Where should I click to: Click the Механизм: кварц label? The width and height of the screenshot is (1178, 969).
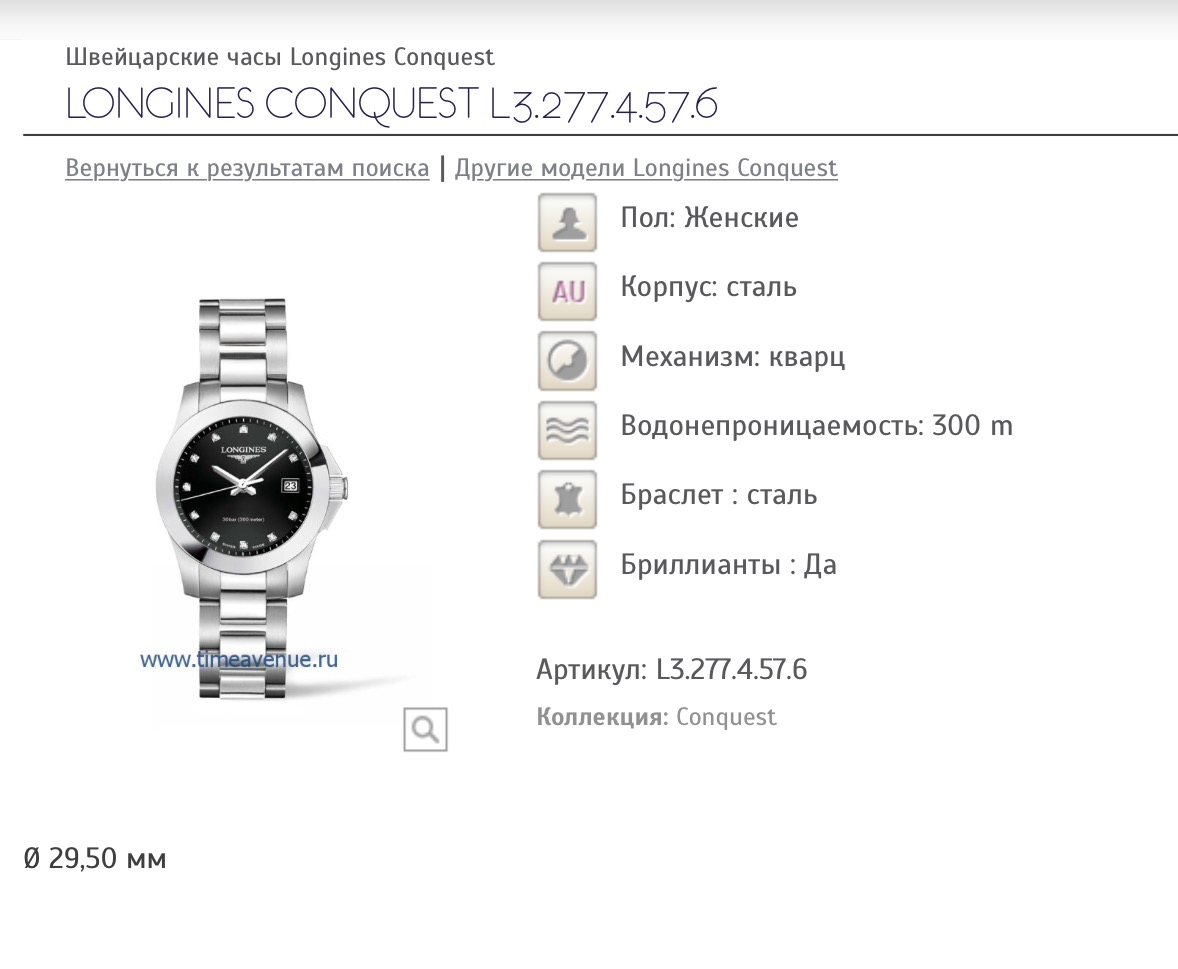732,357
